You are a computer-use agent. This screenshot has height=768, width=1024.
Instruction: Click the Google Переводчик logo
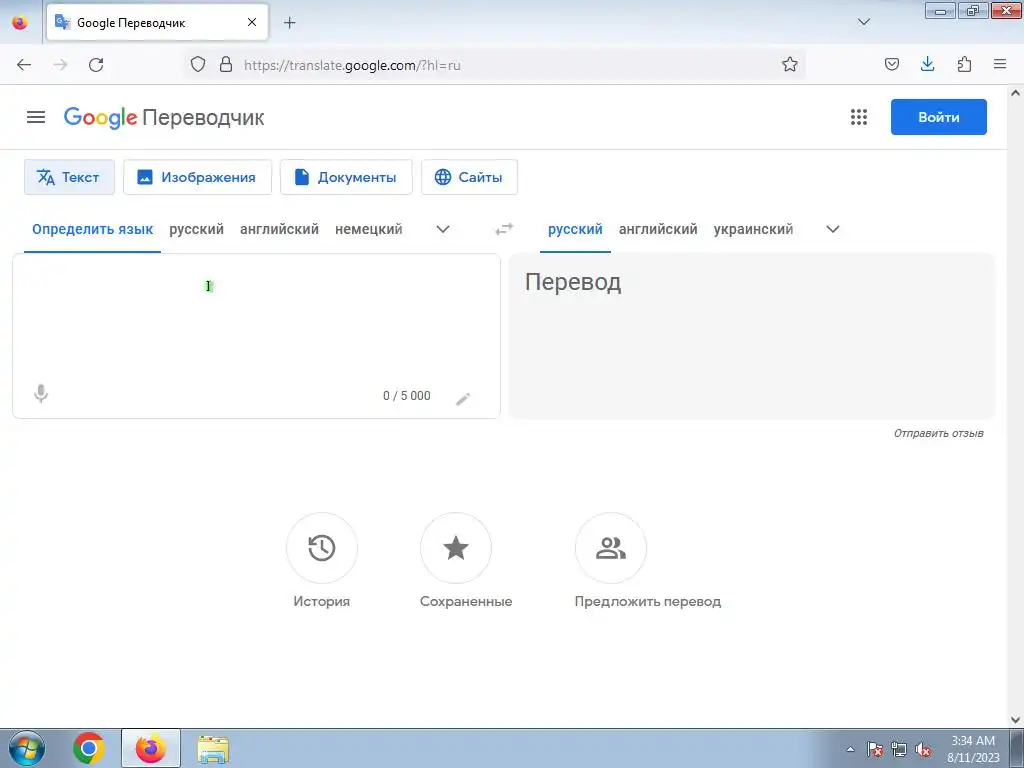point(164,118)
